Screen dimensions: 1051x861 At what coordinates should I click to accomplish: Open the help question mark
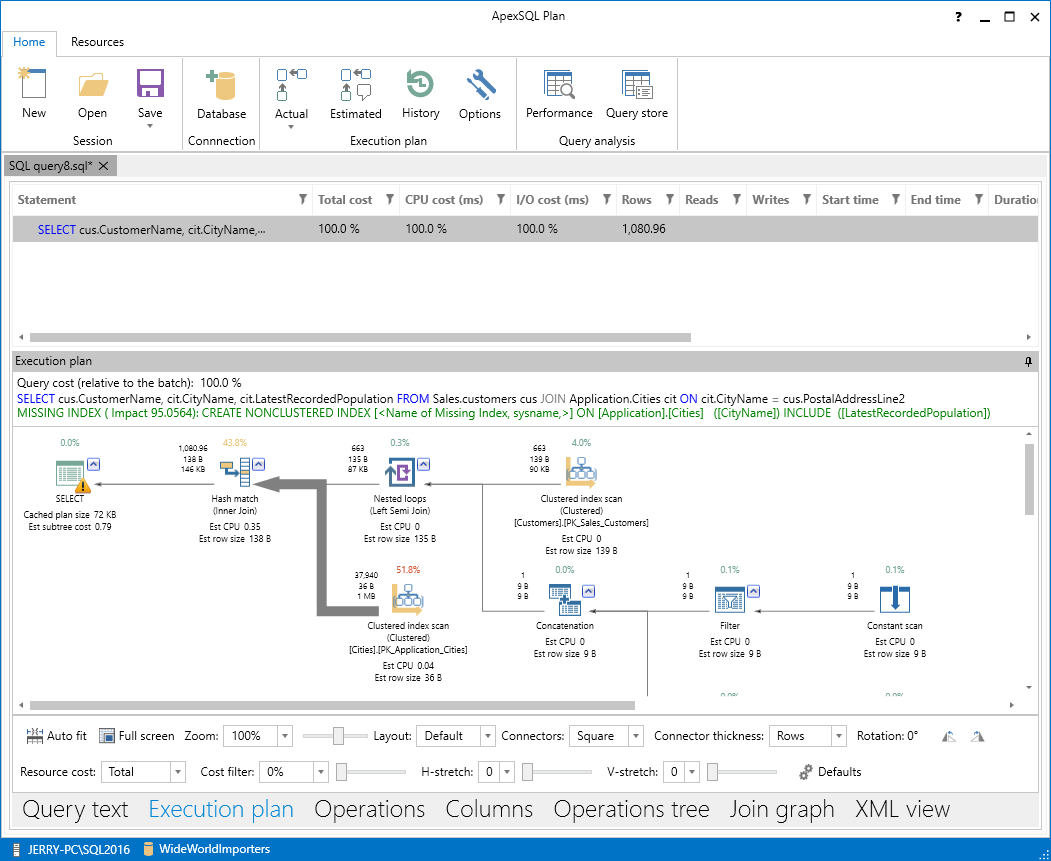tap(959, 17)
